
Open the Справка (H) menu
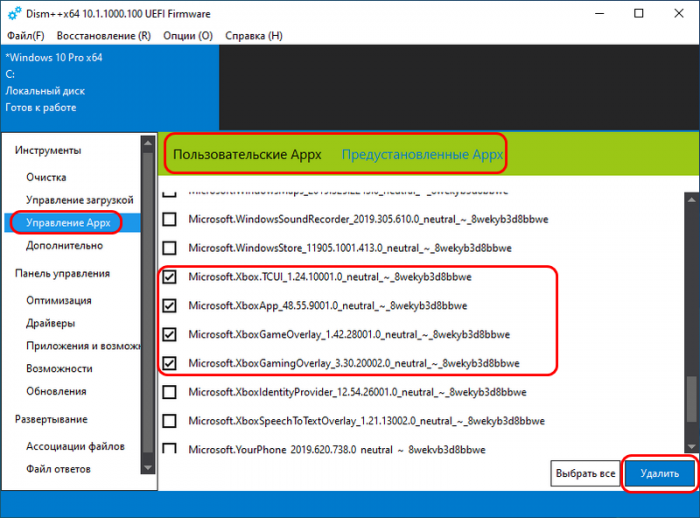(254, 36)
